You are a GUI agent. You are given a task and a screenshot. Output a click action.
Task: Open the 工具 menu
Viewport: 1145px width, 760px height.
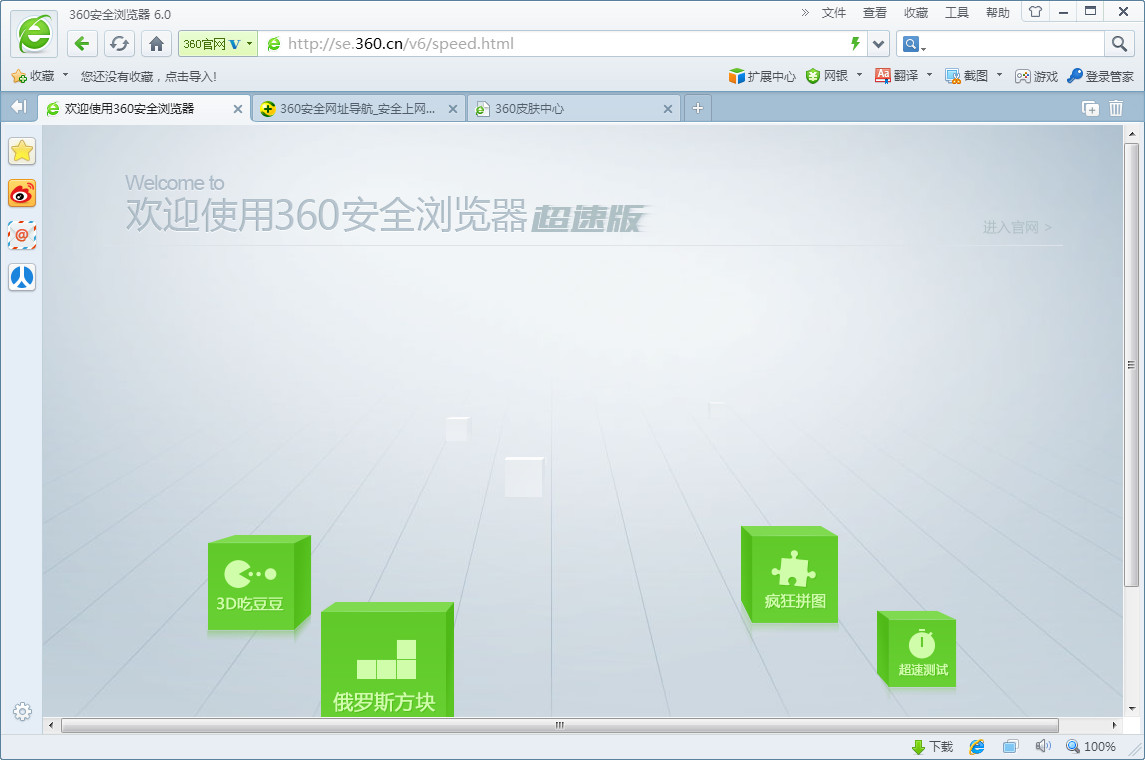coord(956,12)
